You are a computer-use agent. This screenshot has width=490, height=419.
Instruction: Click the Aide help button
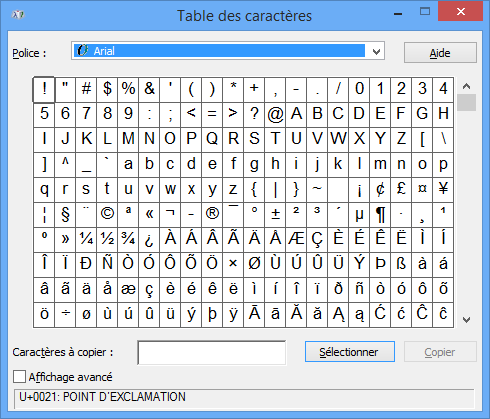click(440, 53)
